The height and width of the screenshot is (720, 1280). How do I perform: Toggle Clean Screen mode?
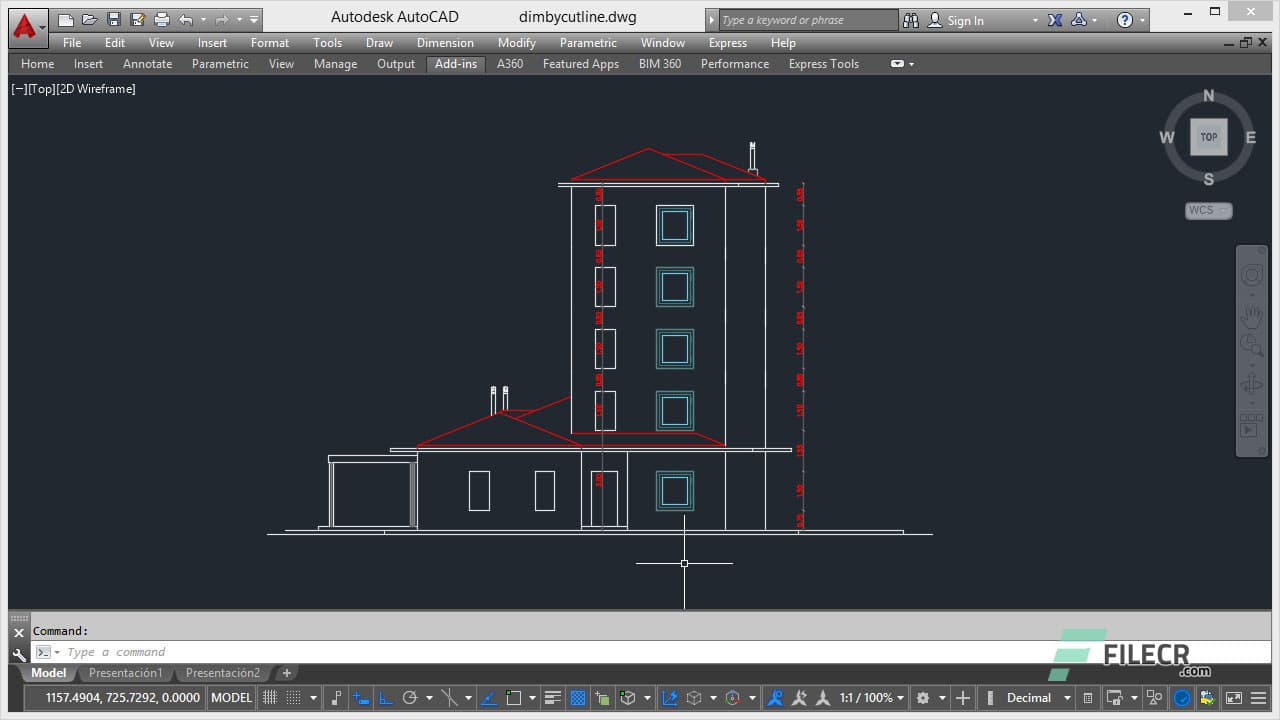[x=1233, y=697]
